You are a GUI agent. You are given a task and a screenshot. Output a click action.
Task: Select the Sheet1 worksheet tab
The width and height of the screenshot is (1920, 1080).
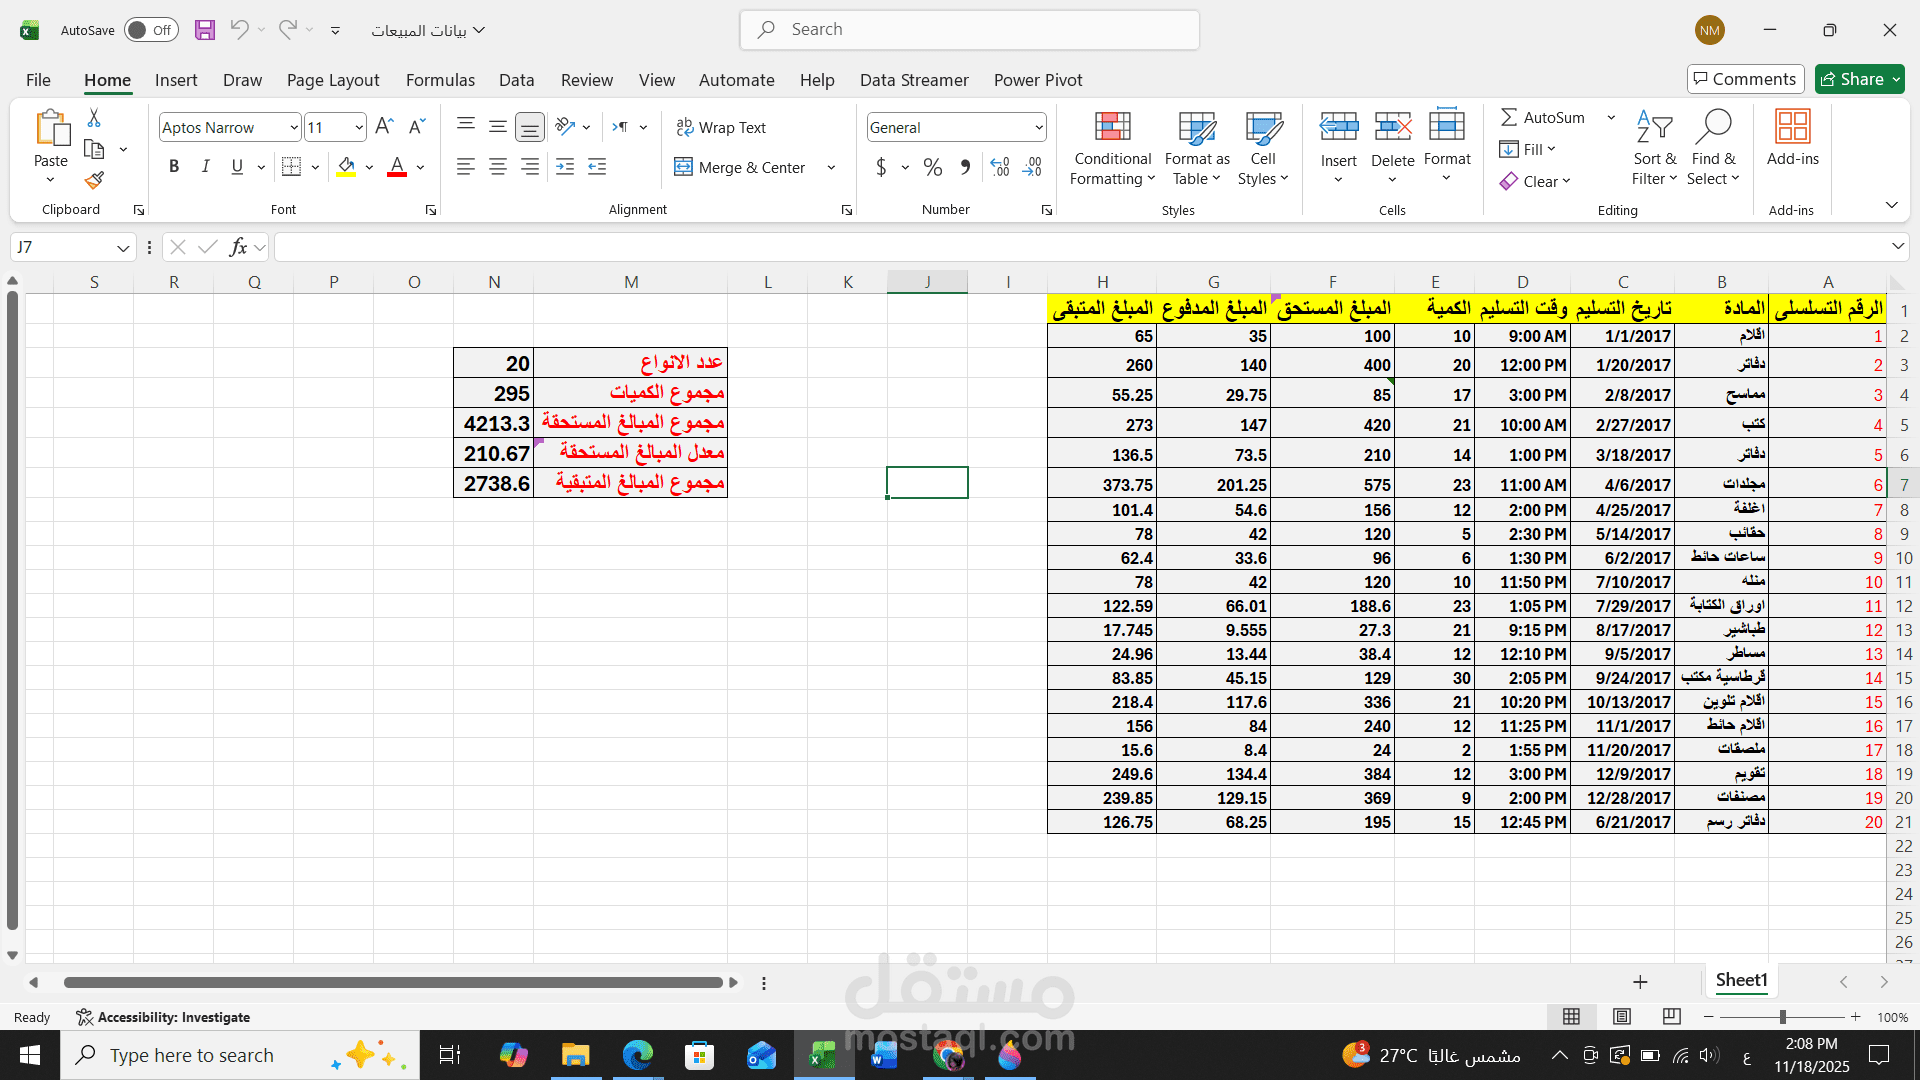[1742, 981]
